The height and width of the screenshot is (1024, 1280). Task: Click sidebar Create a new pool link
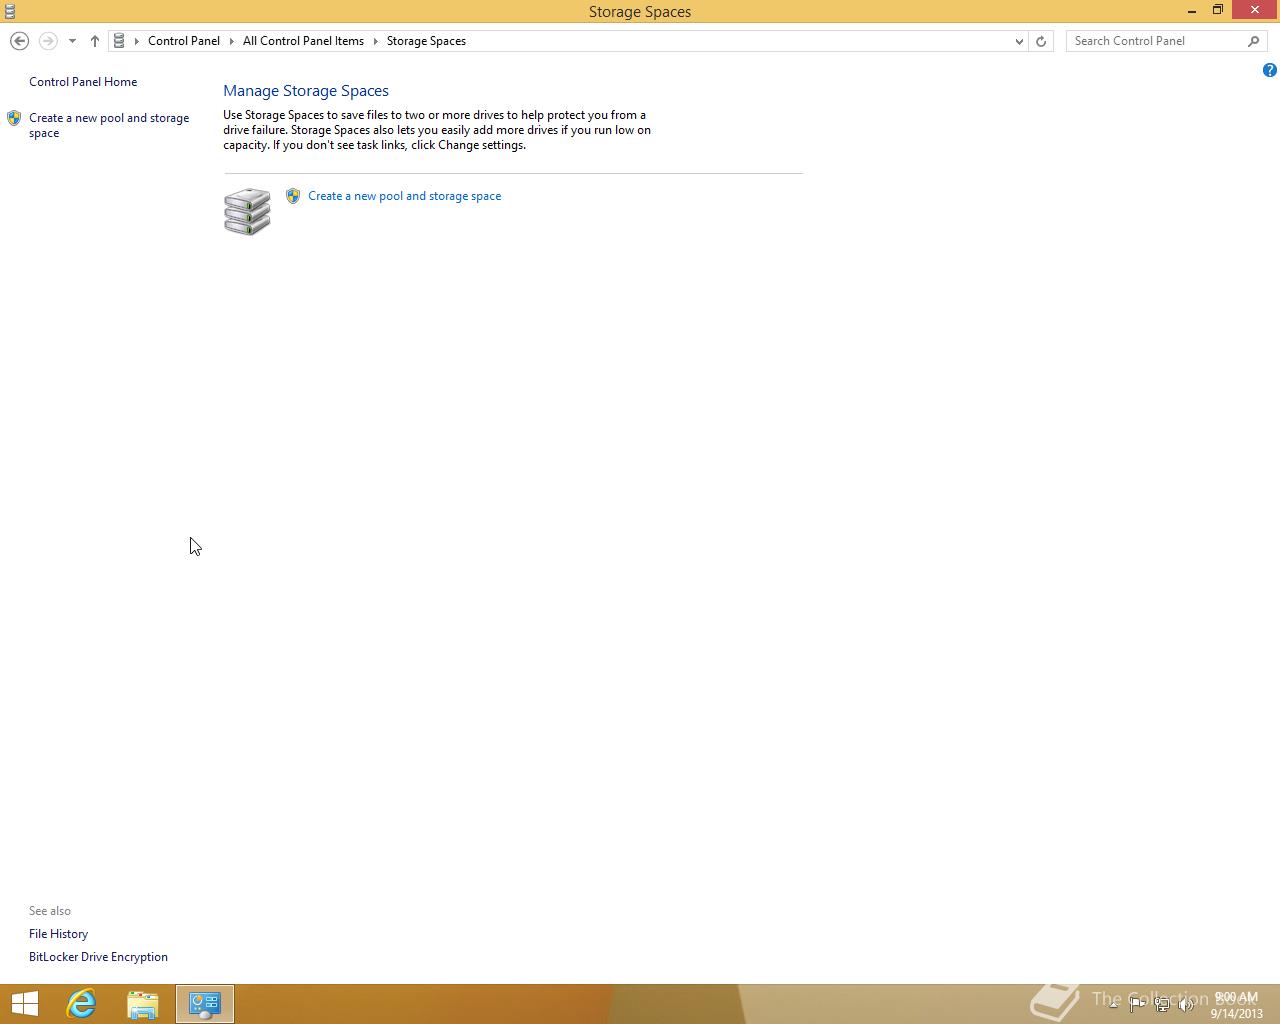pyautogui.click(x=109, y=125)
